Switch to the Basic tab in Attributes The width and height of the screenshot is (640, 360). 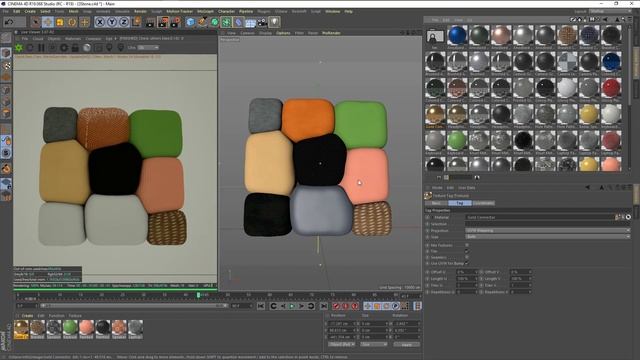pyautogui.click(x=436, y=203)
